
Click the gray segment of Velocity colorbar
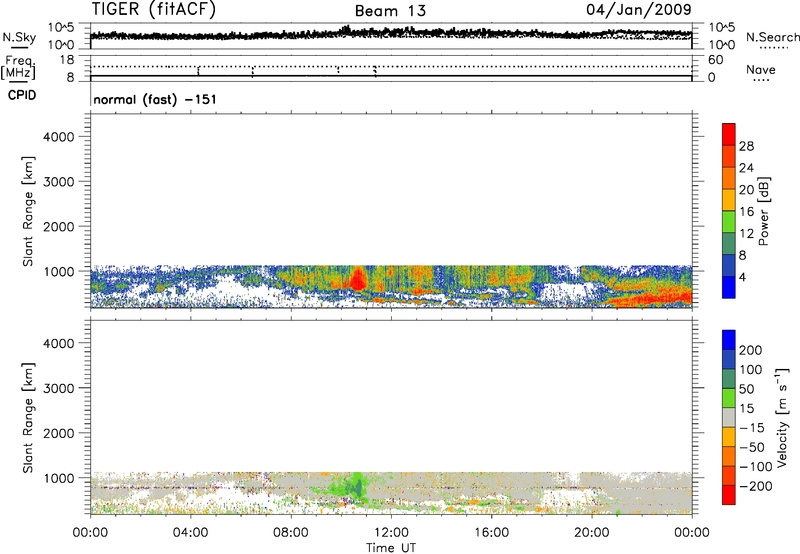tap(729, 417)
